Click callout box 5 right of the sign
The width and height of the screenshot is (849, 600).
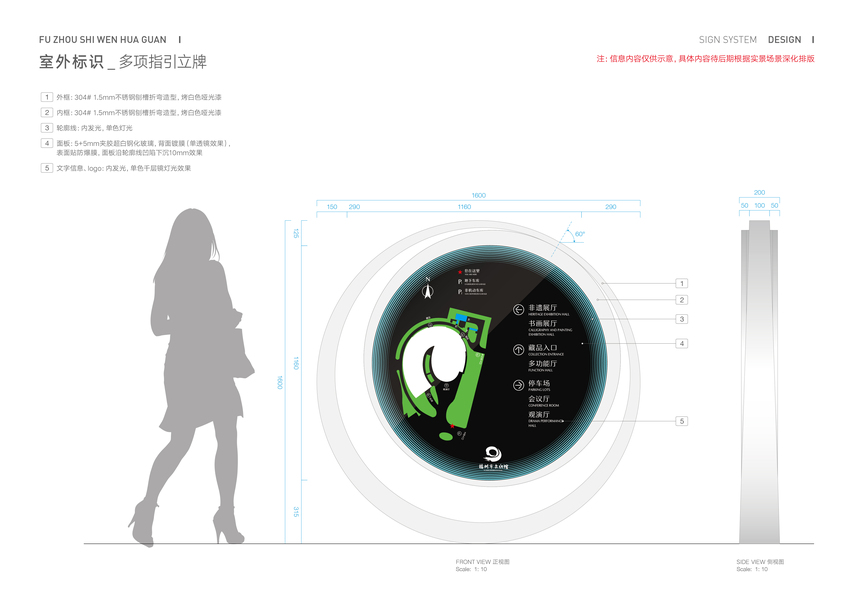click(682, 421)
